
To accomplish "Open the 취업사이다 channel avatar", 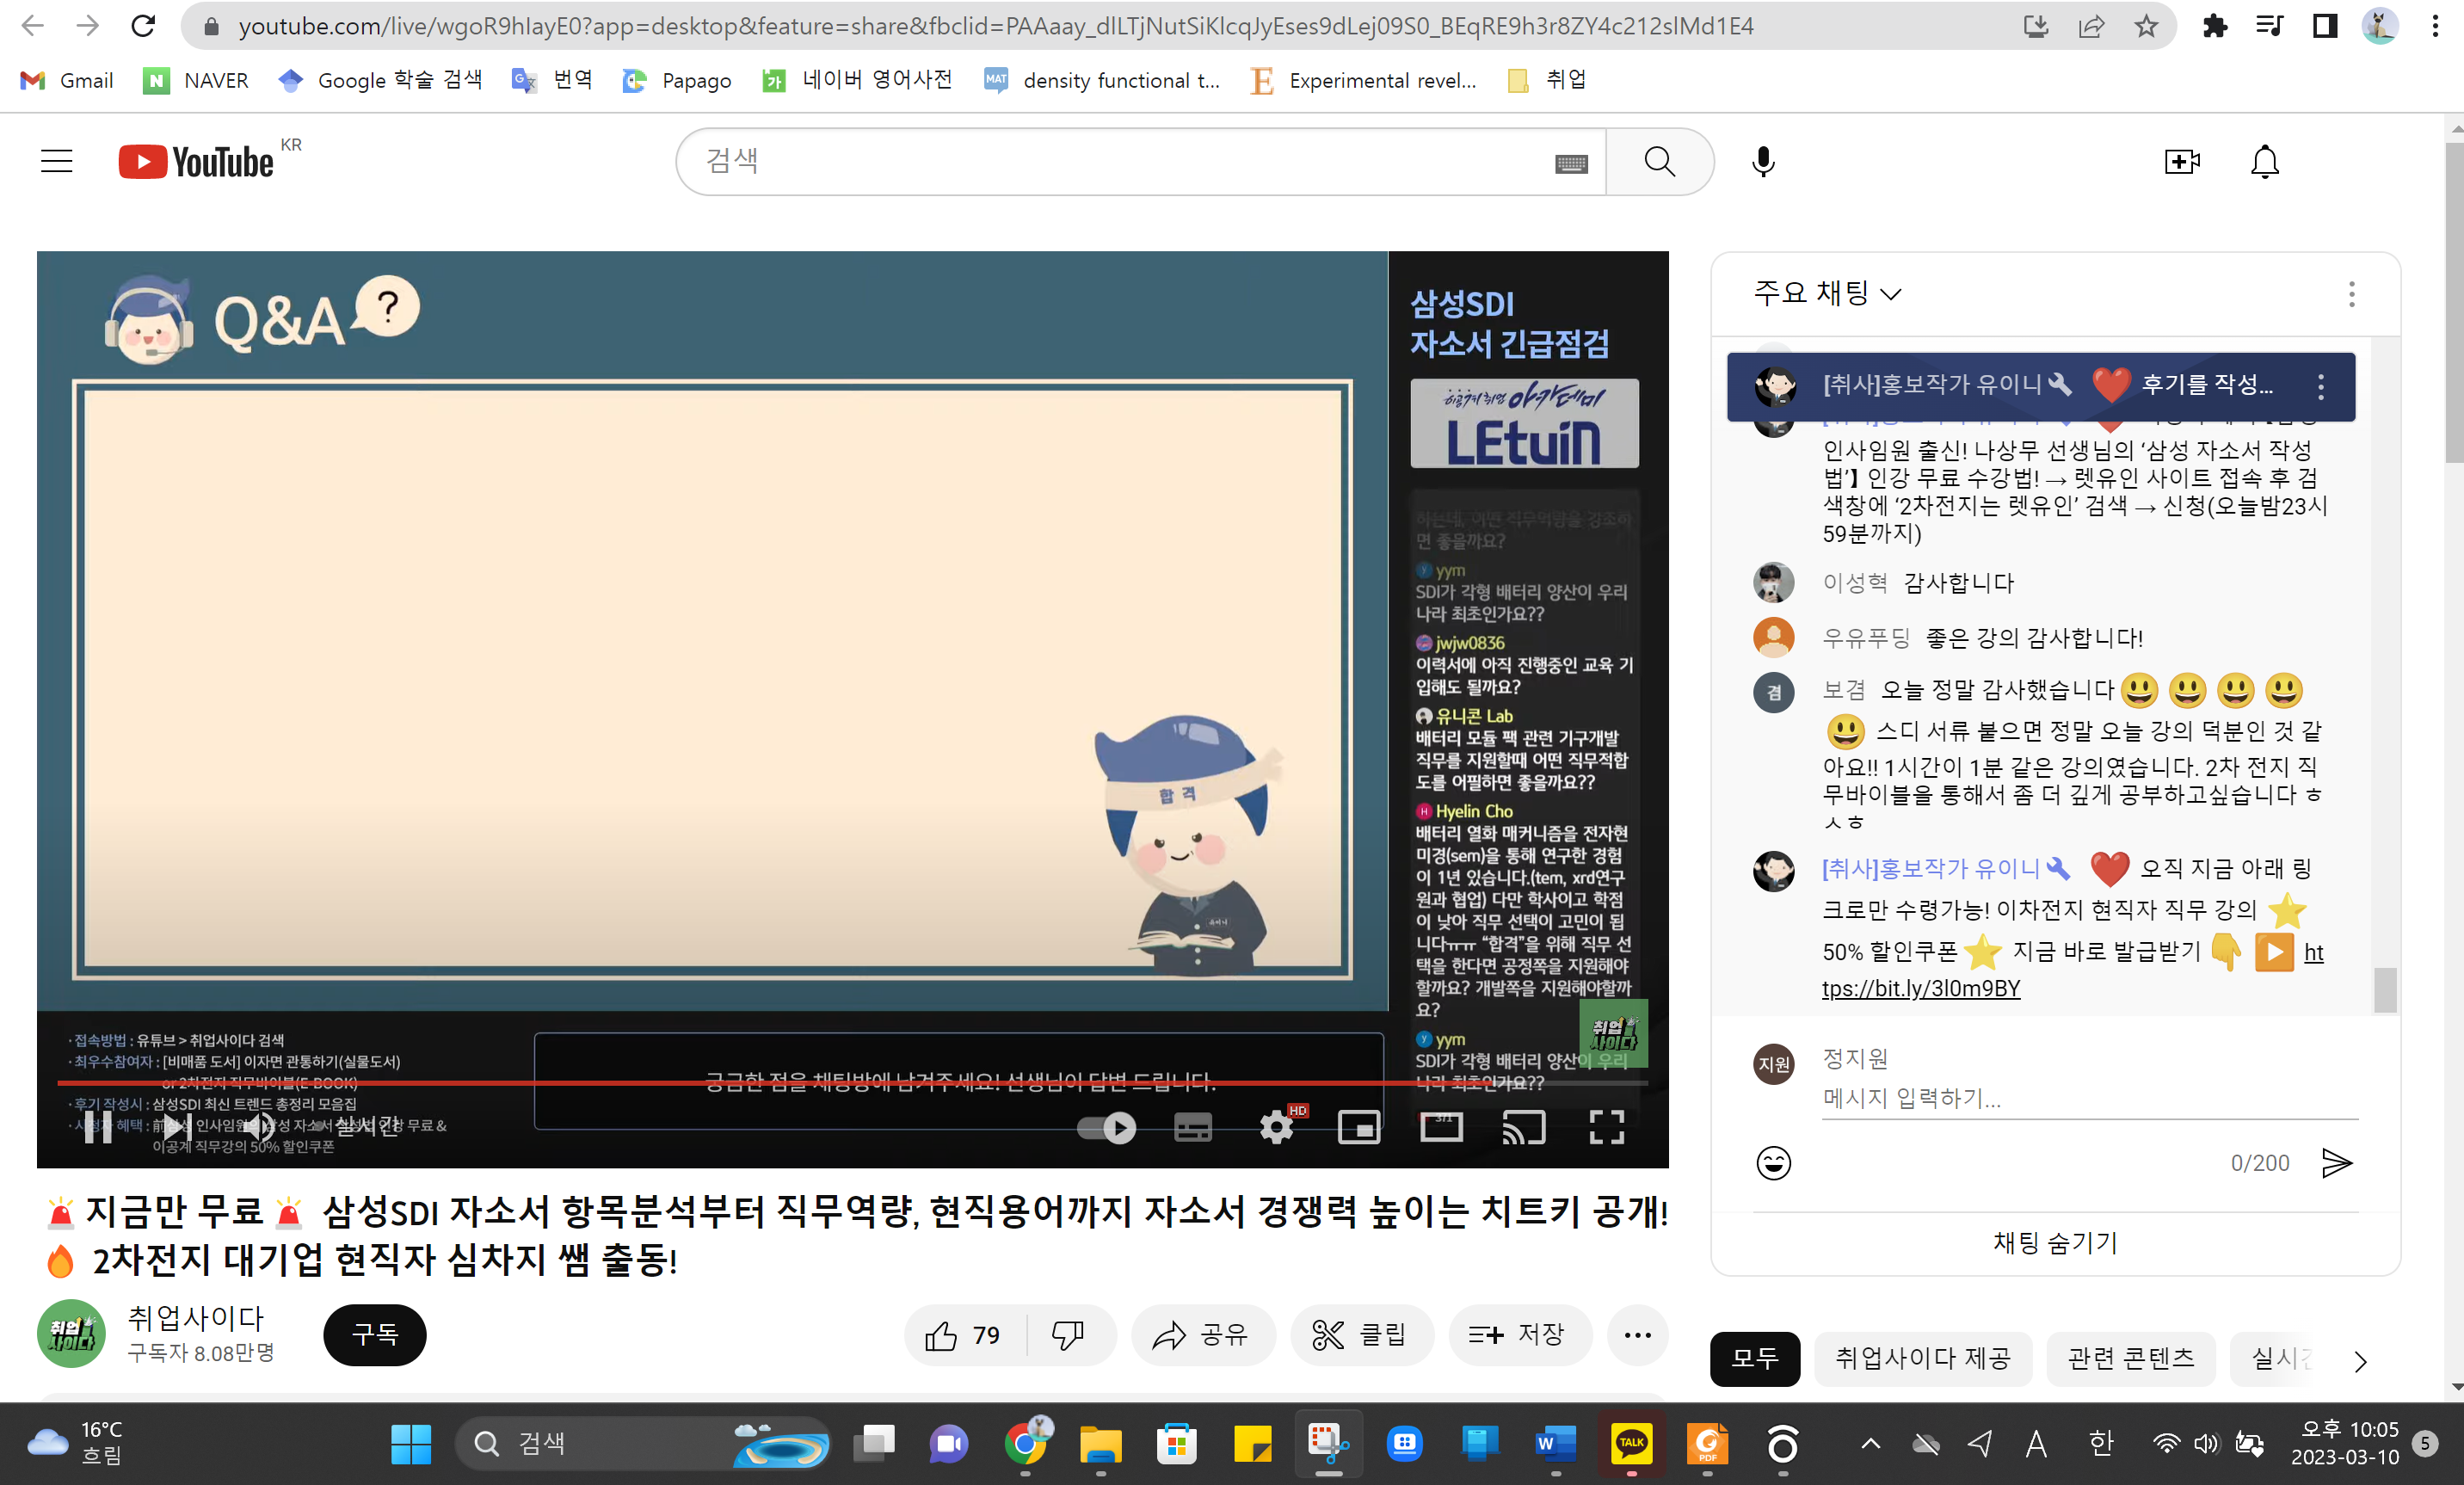I will point(71,1333).
